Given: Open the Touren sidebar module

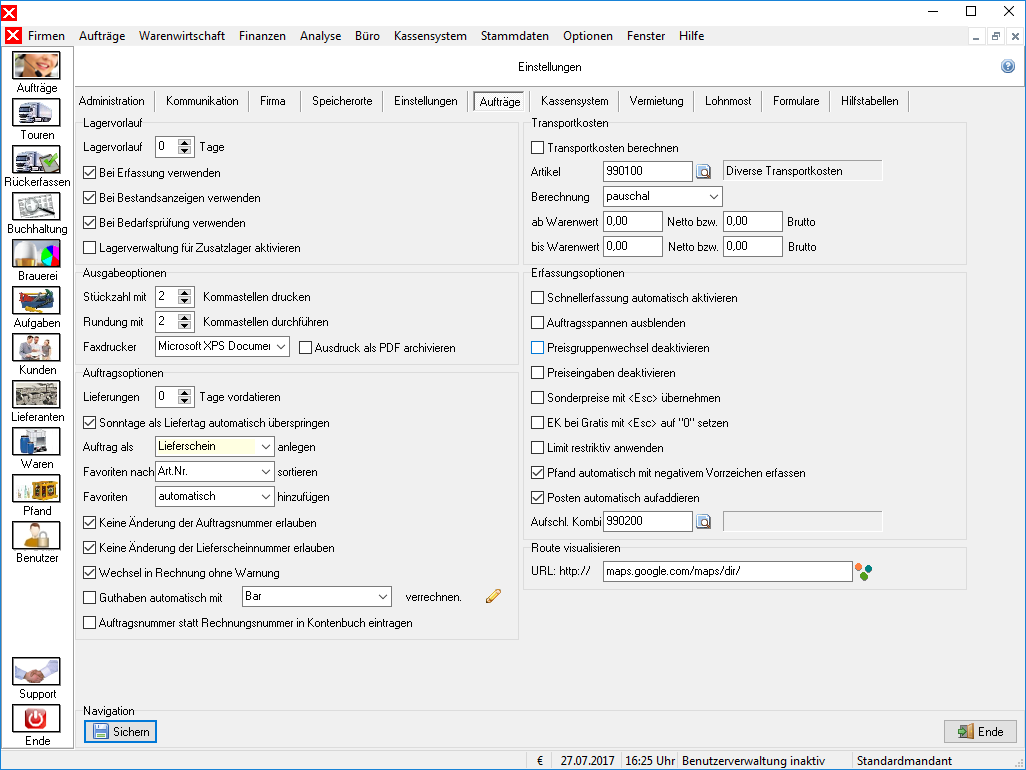Looking at the screenshot, I should 37,113.
